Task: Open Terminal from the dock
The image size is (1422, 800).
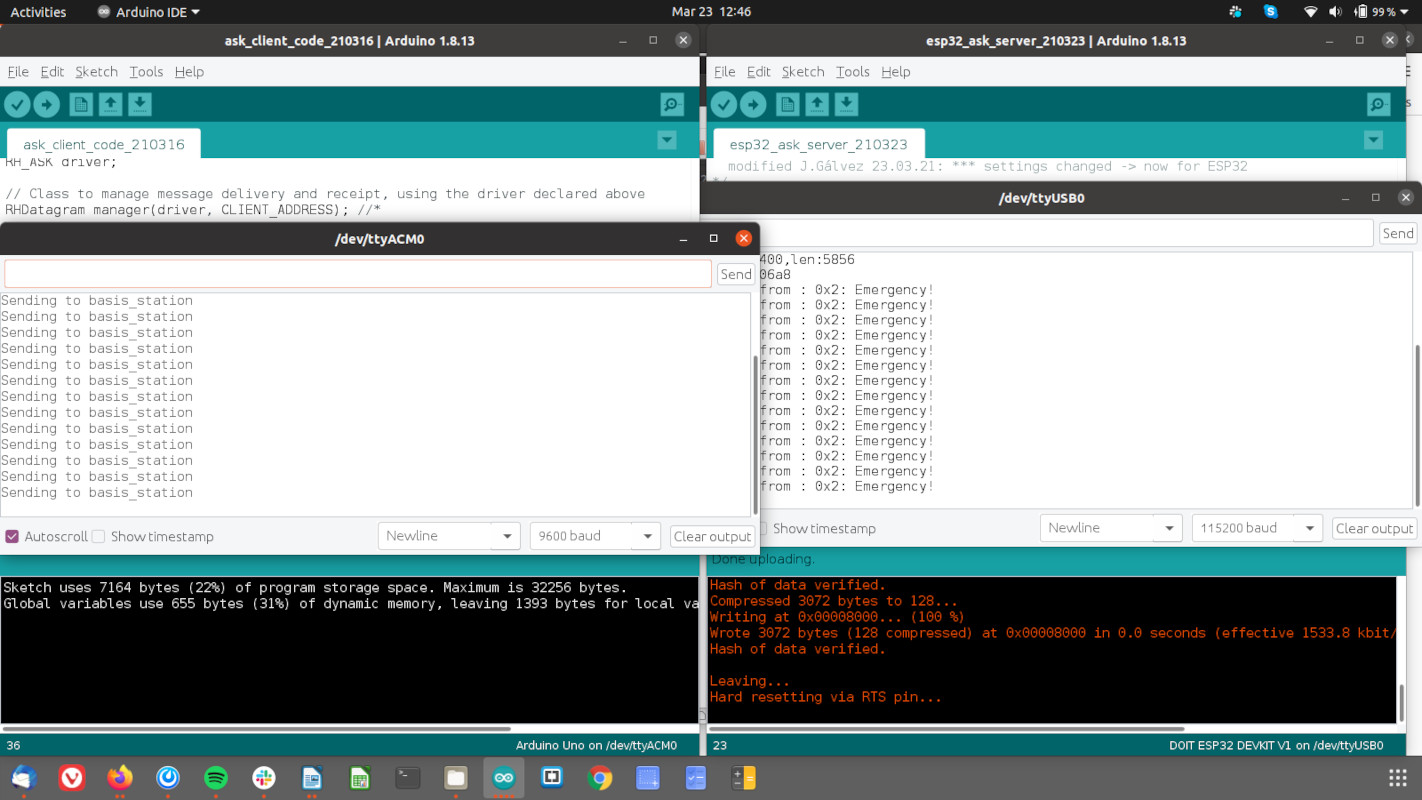Action: (408, 777)
